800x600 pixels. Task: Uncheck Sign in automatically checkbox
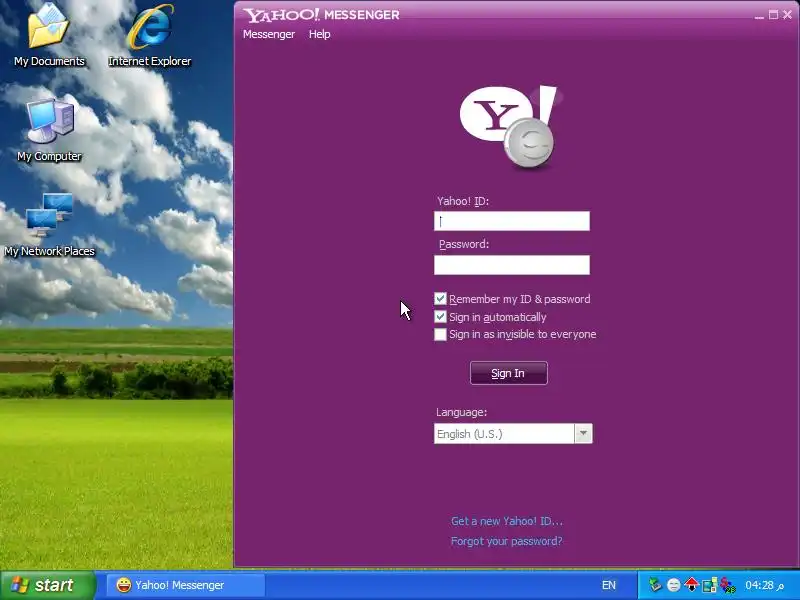click(x=440, y=317)
